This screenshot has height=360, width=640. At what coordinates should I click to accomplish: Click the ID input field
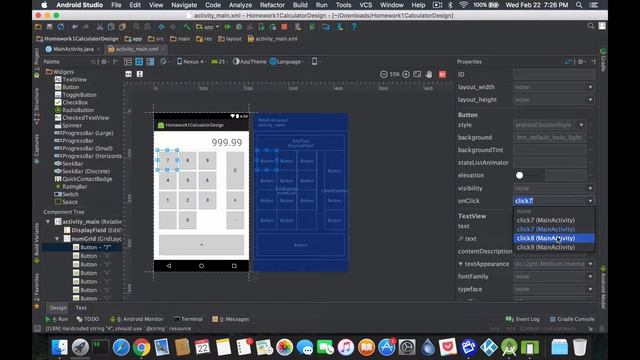click(554, 74)
